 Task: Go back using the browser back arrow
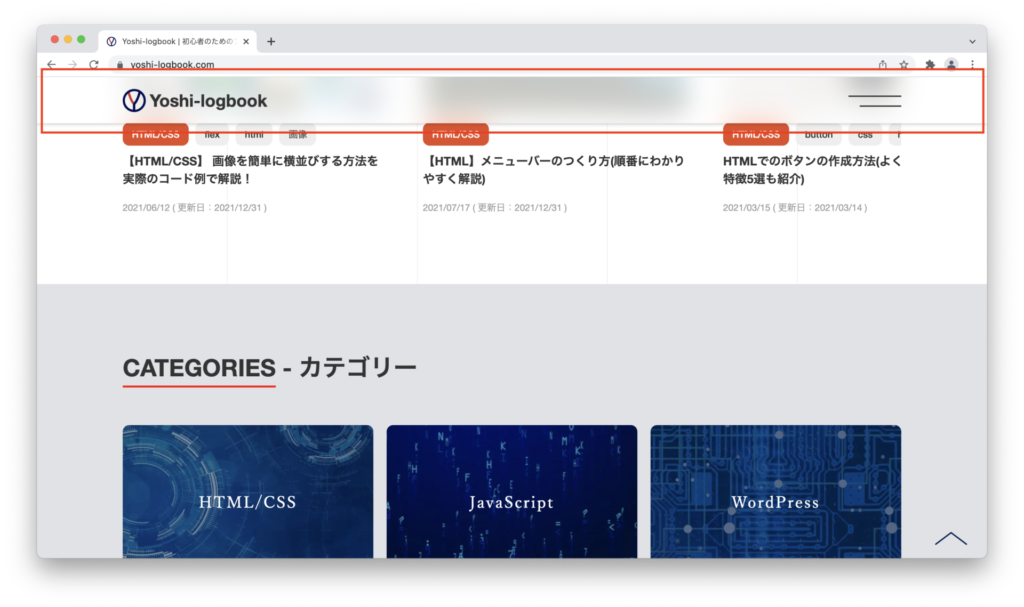click(52, 65)
